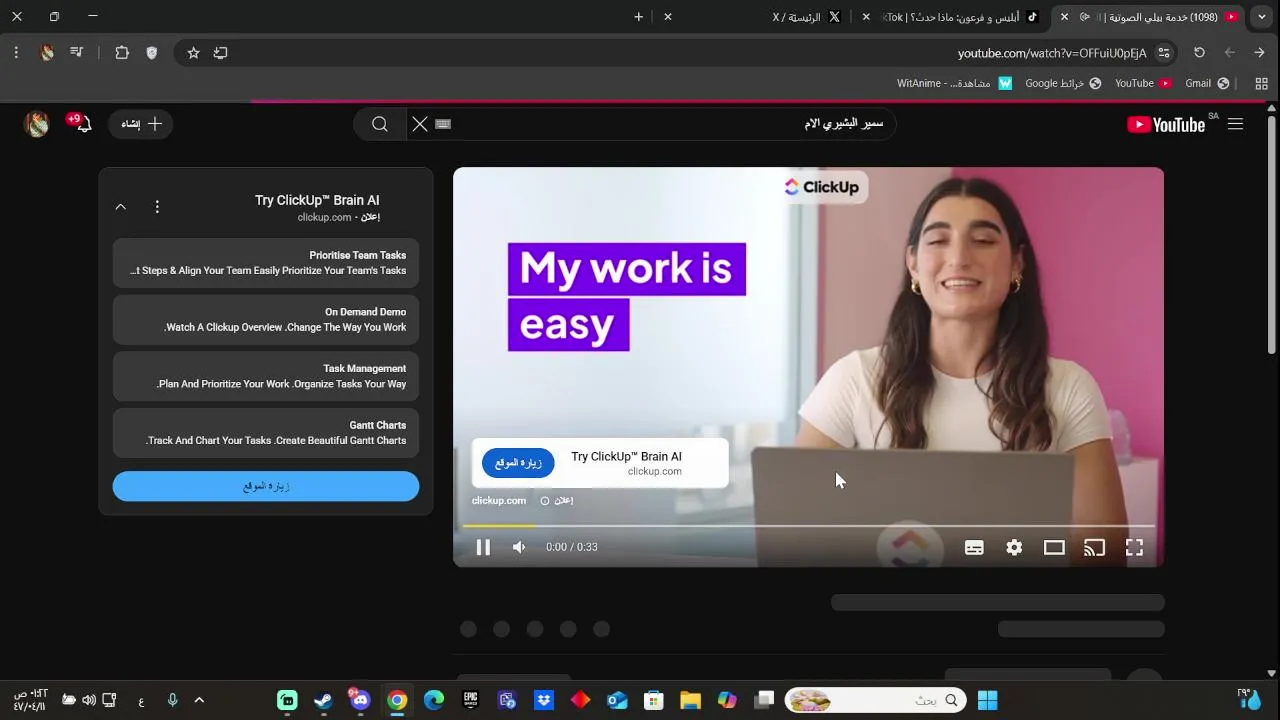Open the Windows Start button
1280x720 pixels.
click(987, 700)
